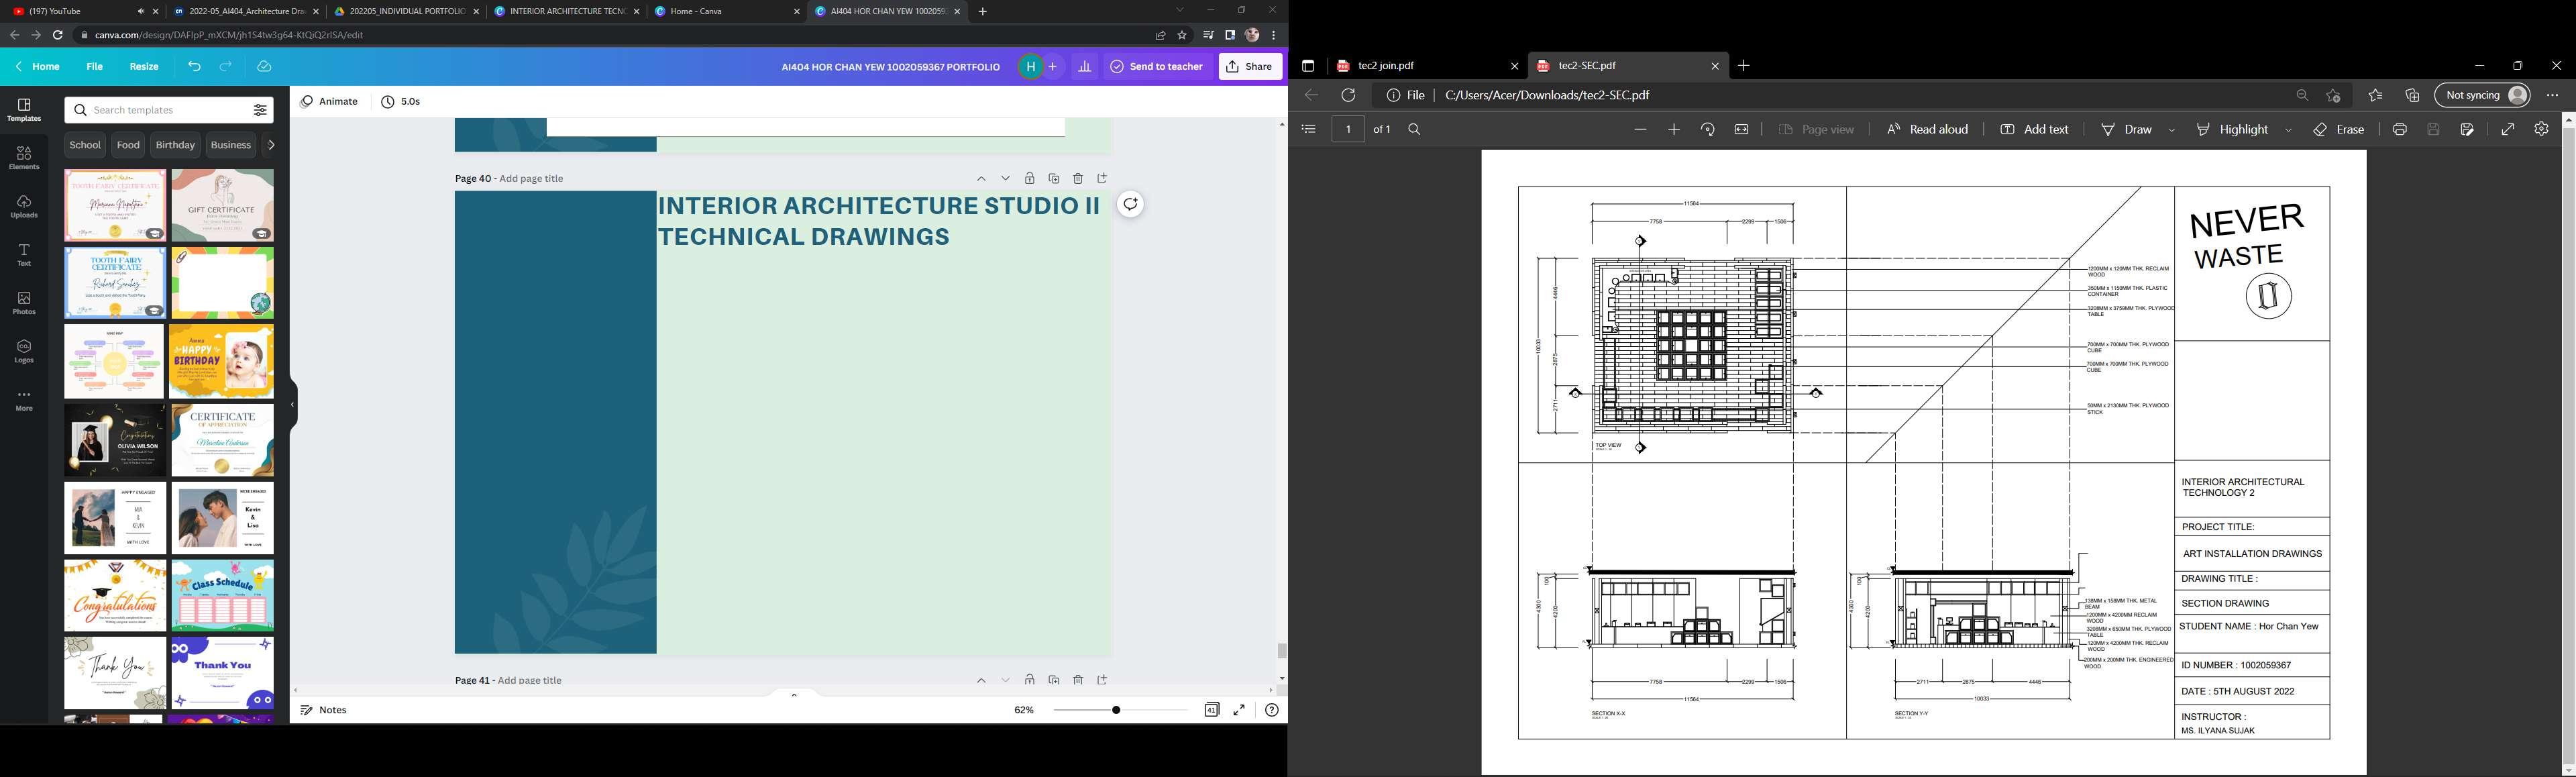Click the Erase tool in PDF toolbar

click(x=2338, y=130)
